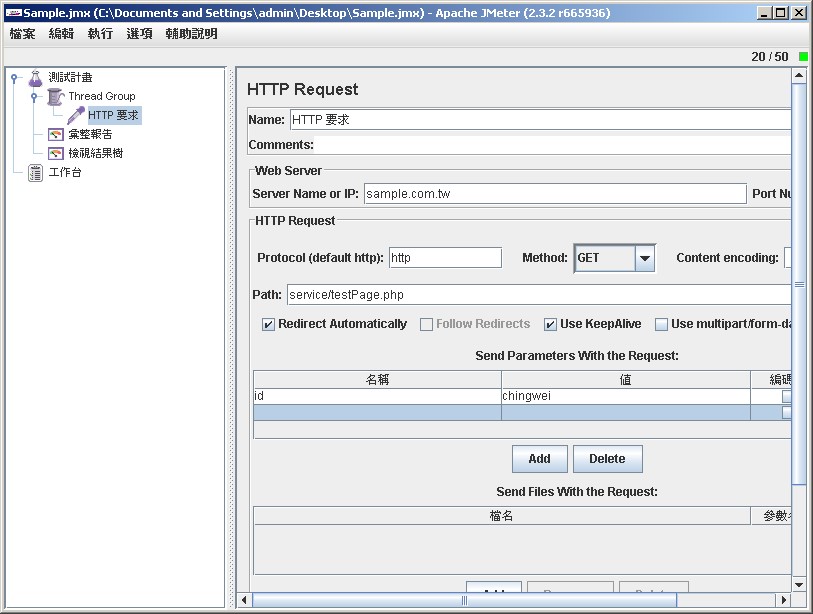Click the scroll right arrow
The width and height of the screenshot is (813, 614).
click(x=783, y=601)
